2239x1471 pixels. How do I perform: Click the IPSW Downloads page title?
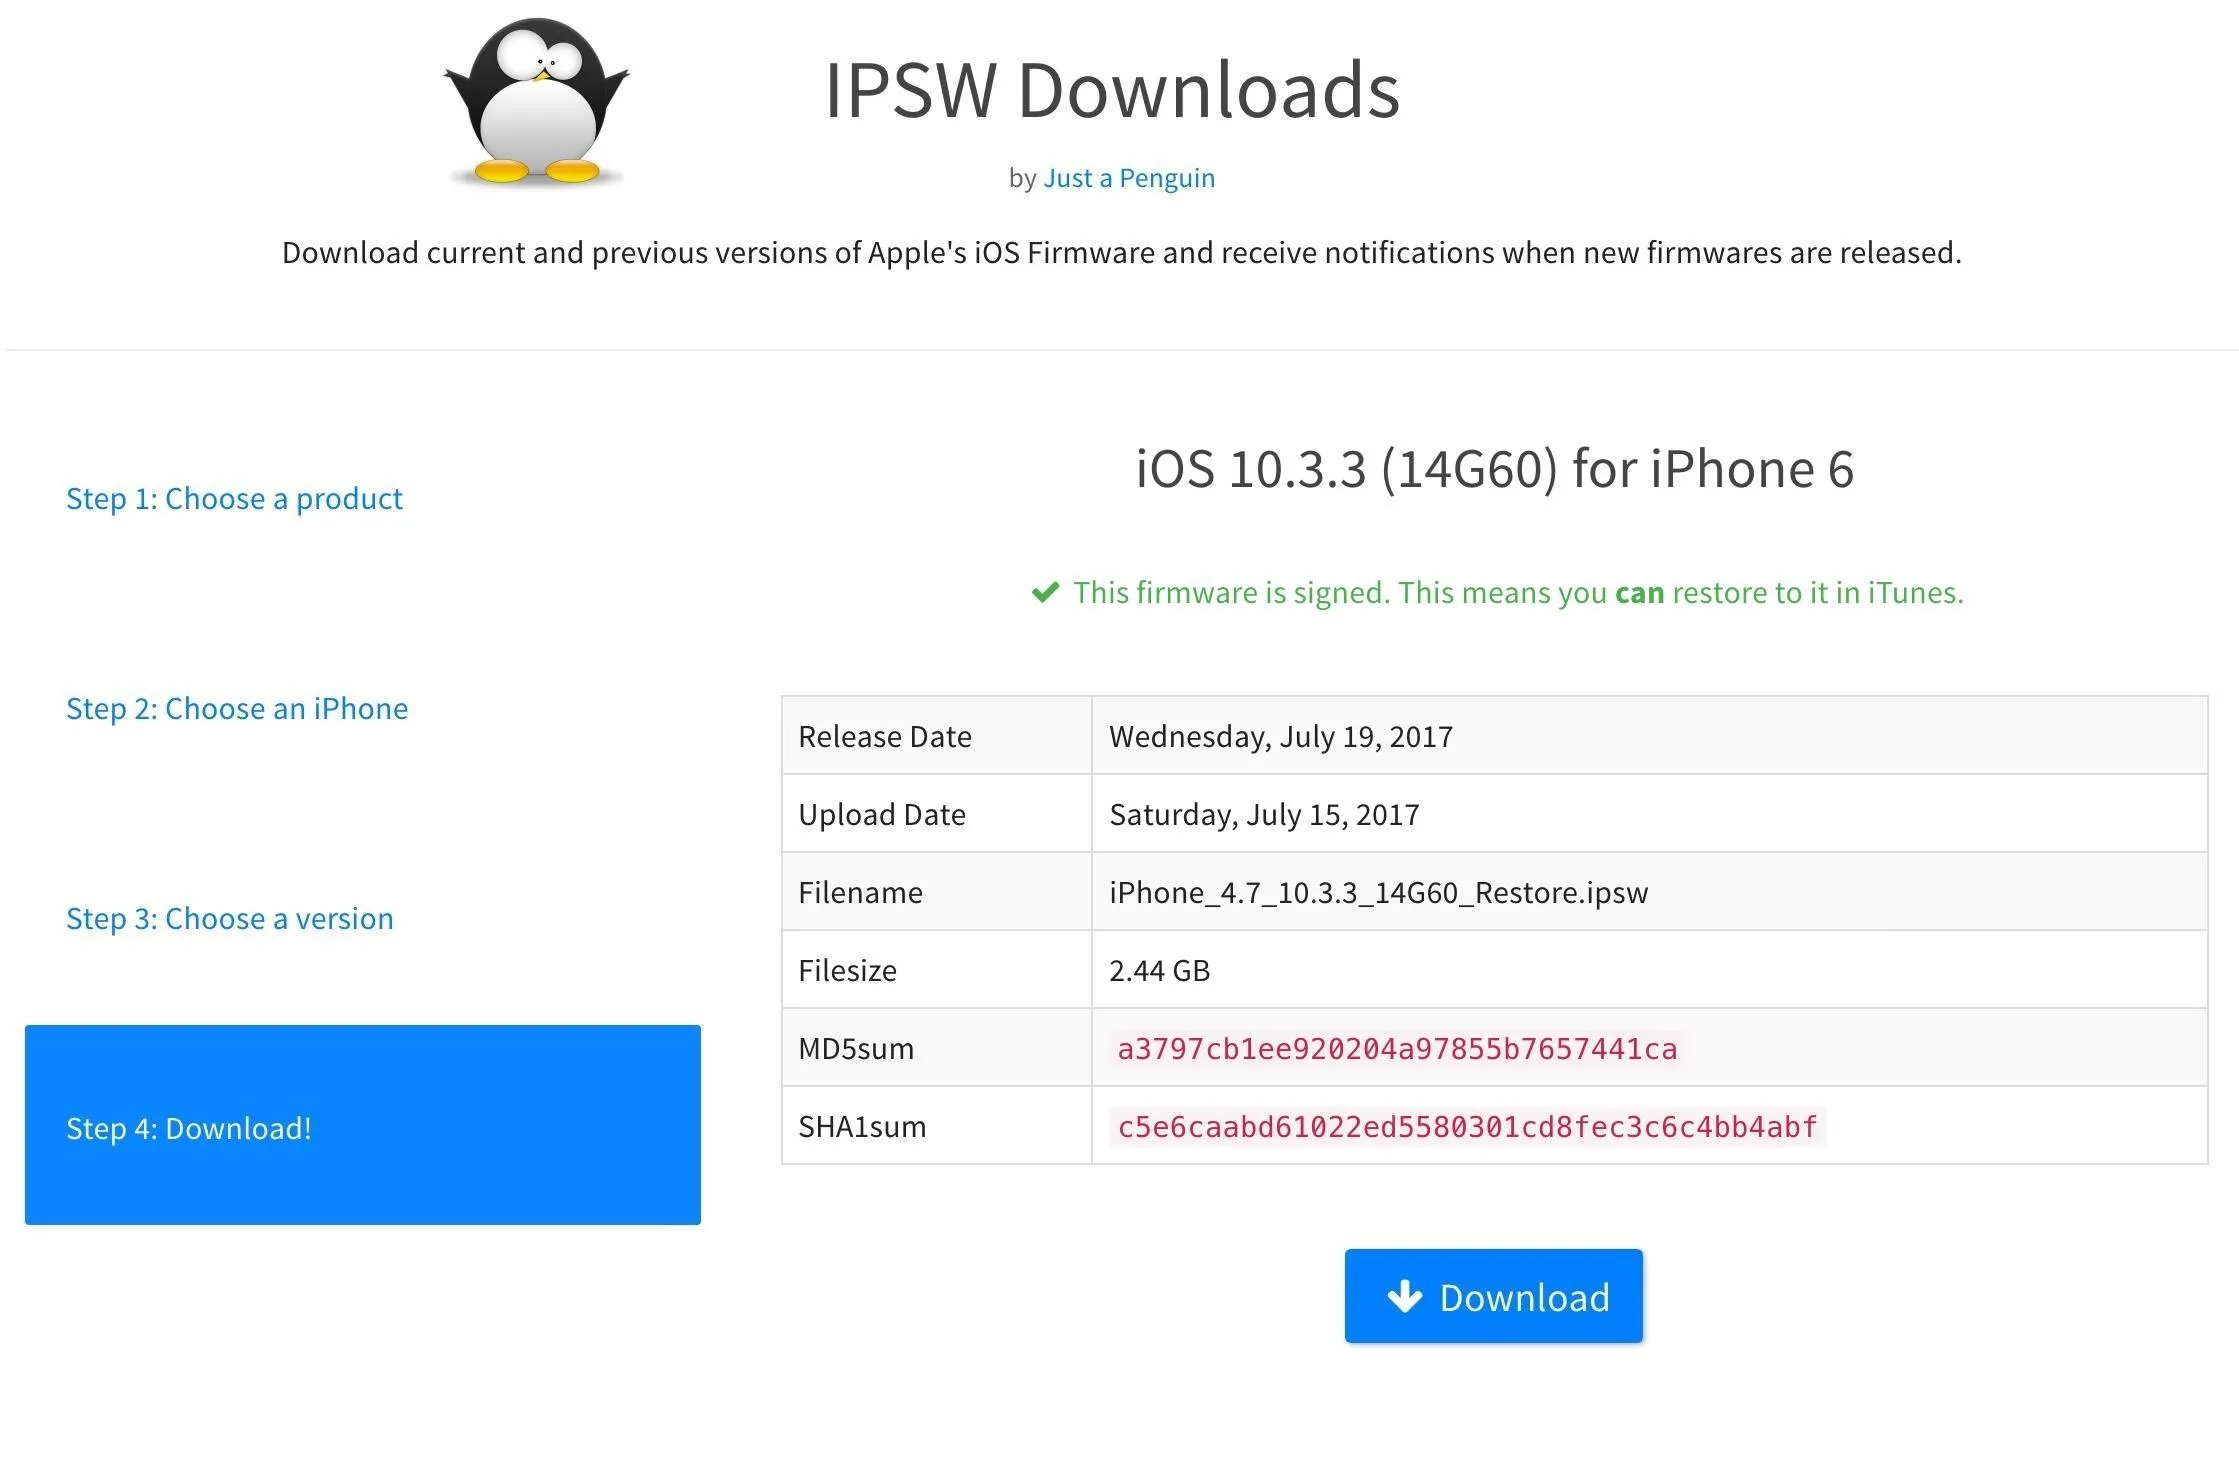1112,90
